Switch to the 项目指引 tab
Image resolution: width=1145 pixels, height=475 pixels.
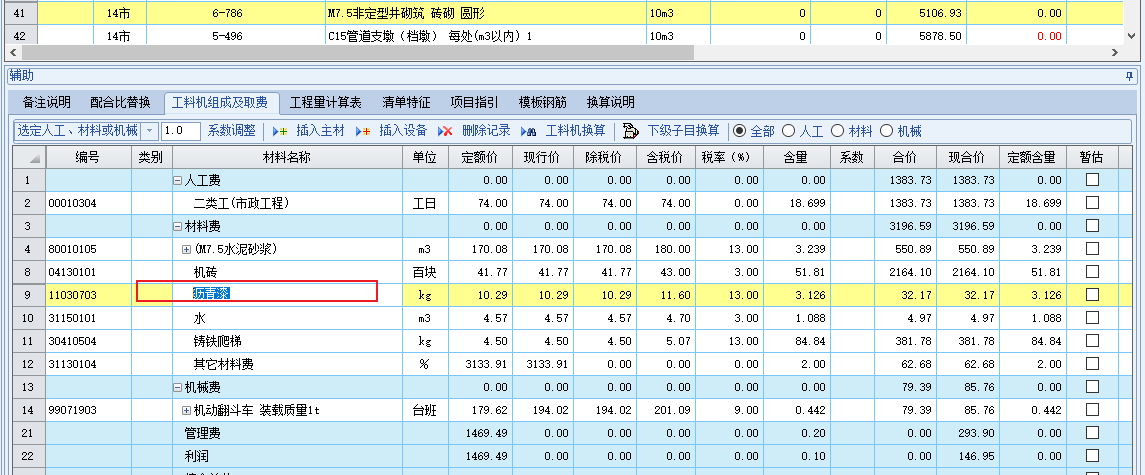pyautogui.click(x=474, y=102)
